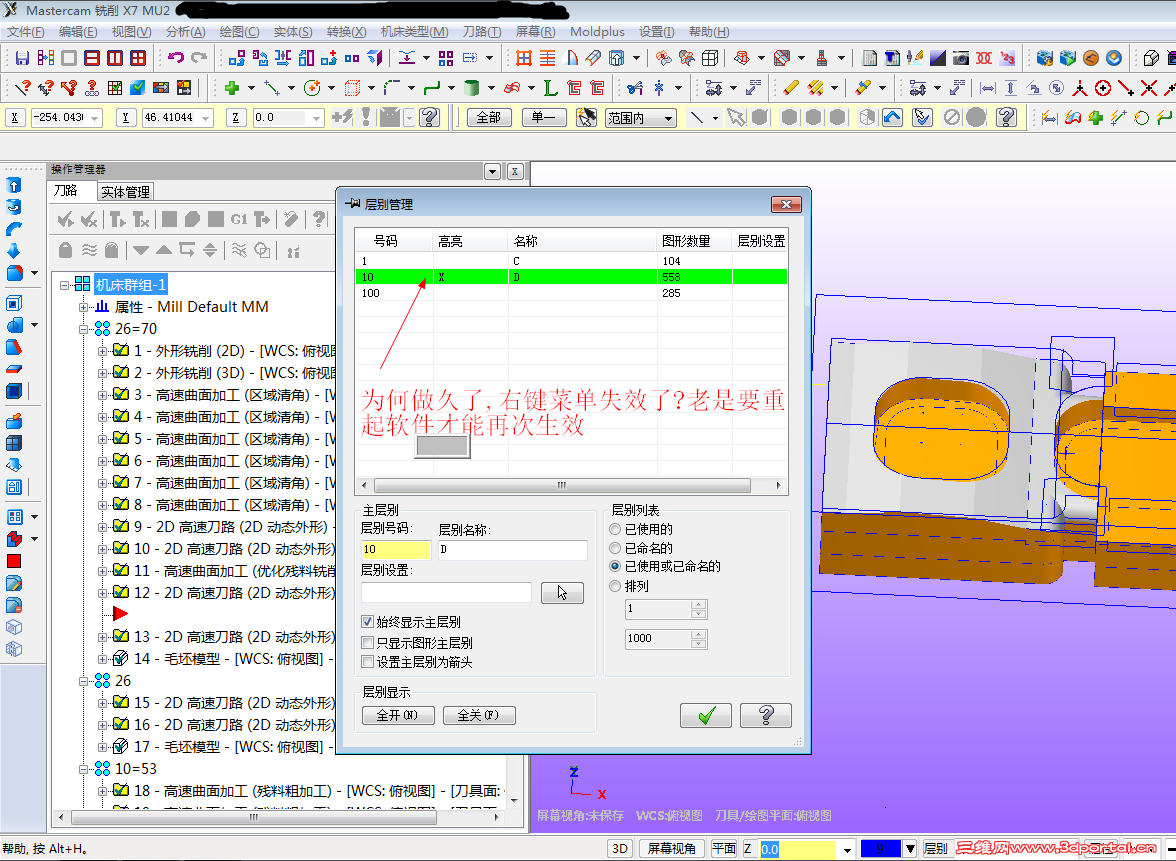Click the green L line creation icon
The width and height of the screenshot is (1176, 861).
click(x=550, y=88)
